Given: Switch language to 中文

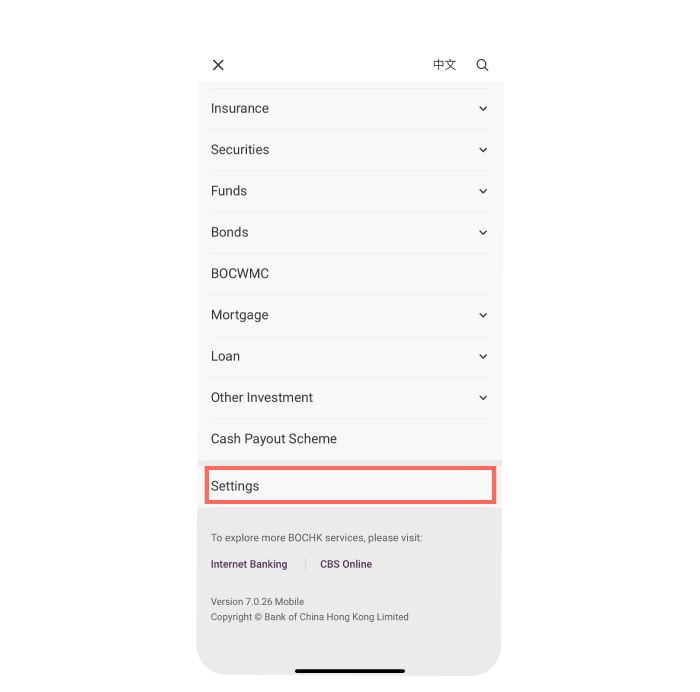Looking at the screenshot, I should tap(445, 65).
